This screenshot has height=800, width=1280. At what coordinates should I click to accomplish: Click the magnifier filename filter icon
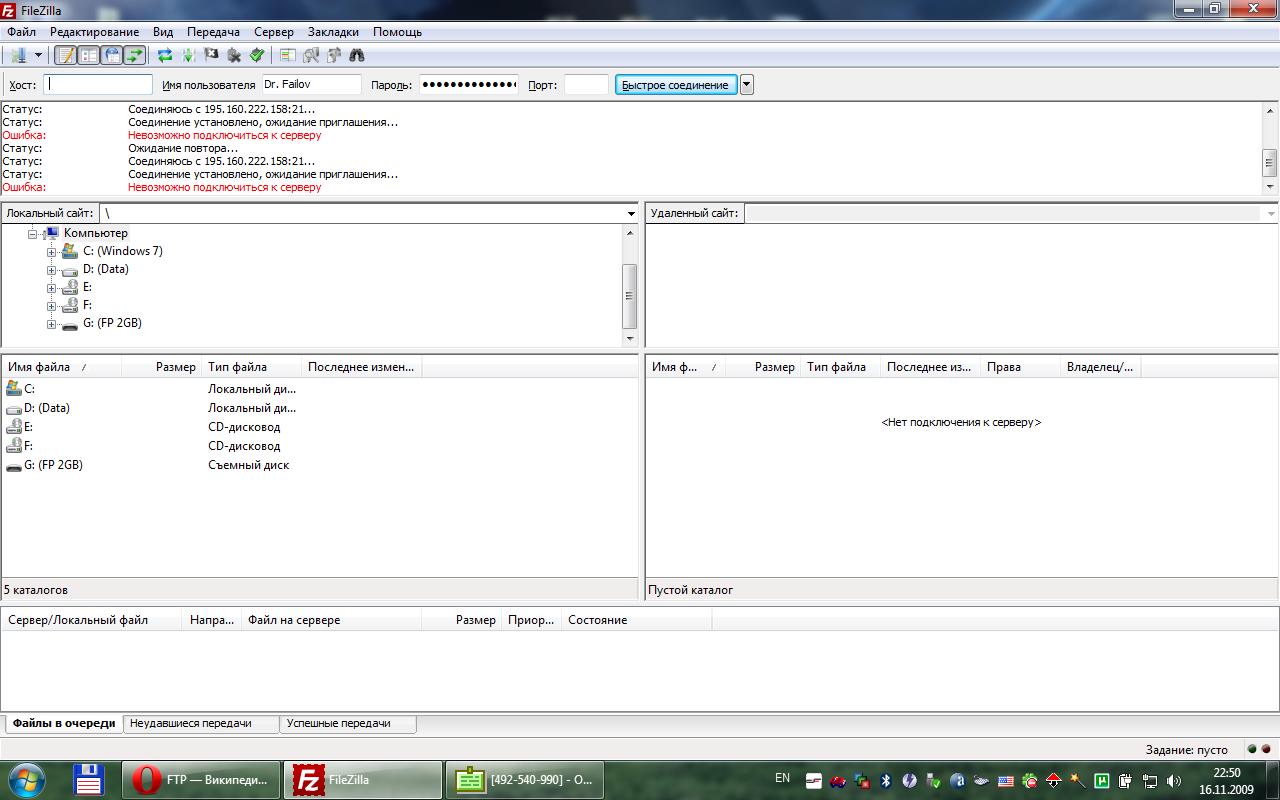(x=311, y=56)
